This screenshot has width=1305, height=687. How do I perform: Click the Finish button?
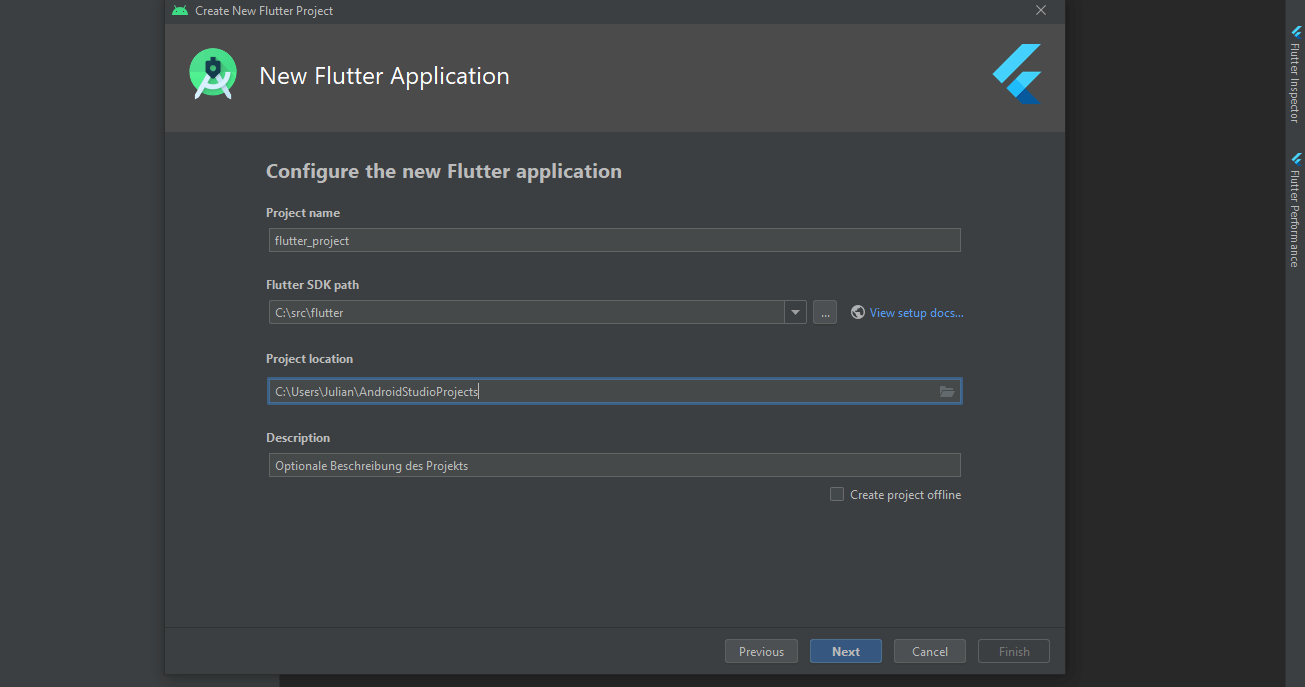click(x=1013, y=651)
